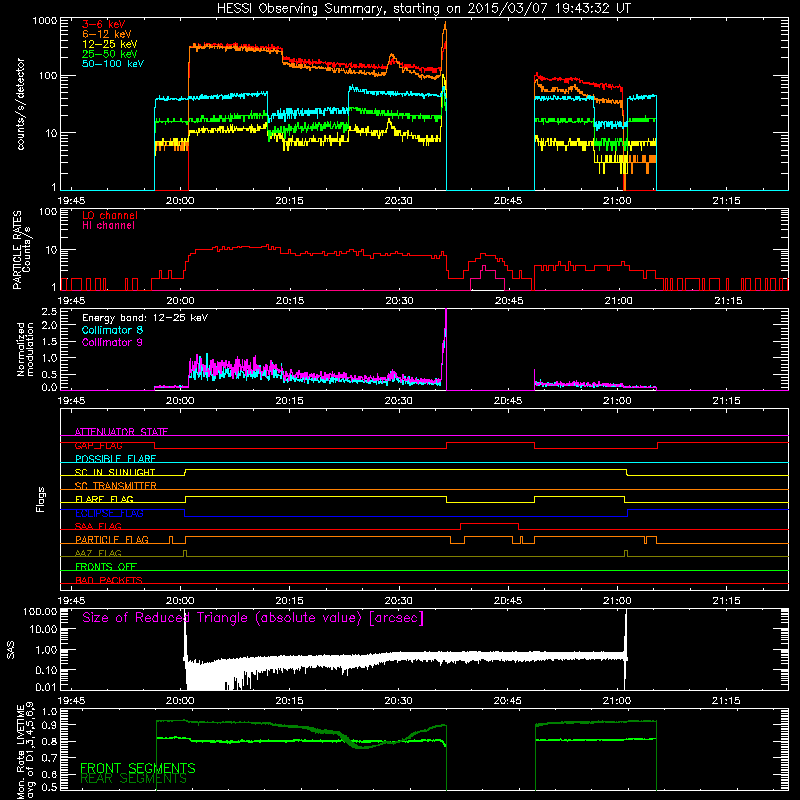
Task: Select the Collimator 8 legend label
Action: click(112, 330)
